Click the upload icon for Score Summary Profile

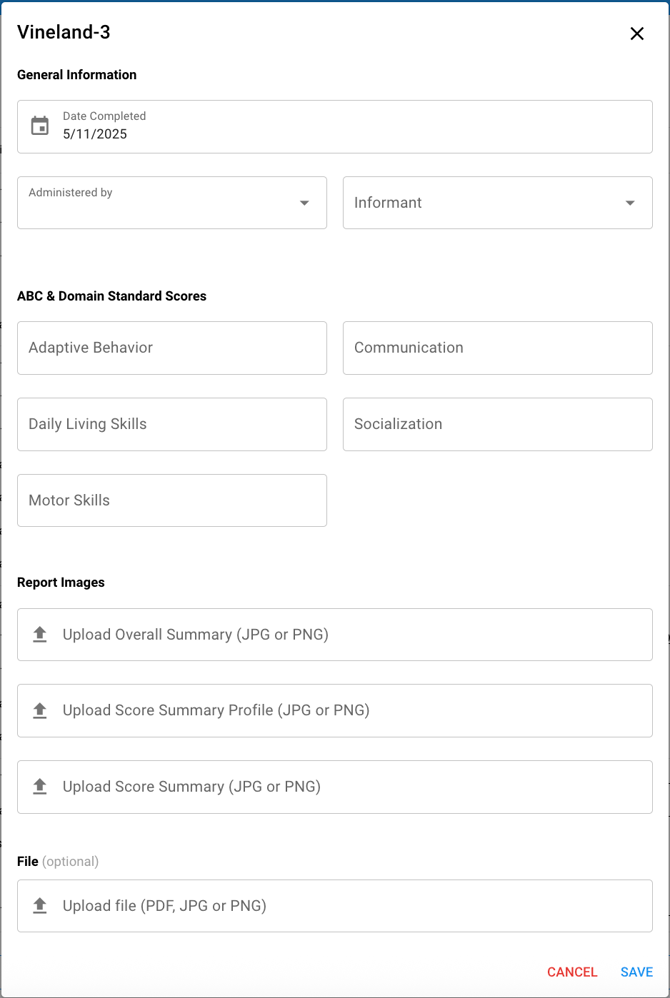pos(40,710)
